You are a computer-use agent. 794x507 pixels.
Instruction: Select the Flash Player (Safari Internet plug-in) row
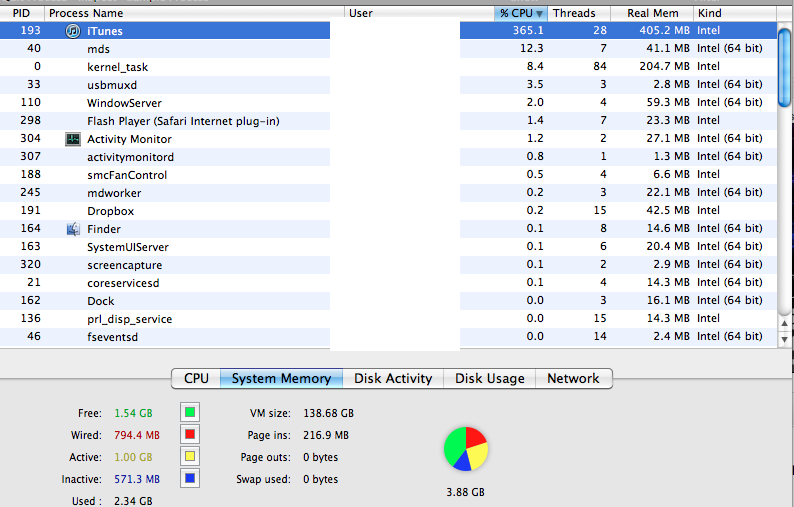click(x=388, y=121)
